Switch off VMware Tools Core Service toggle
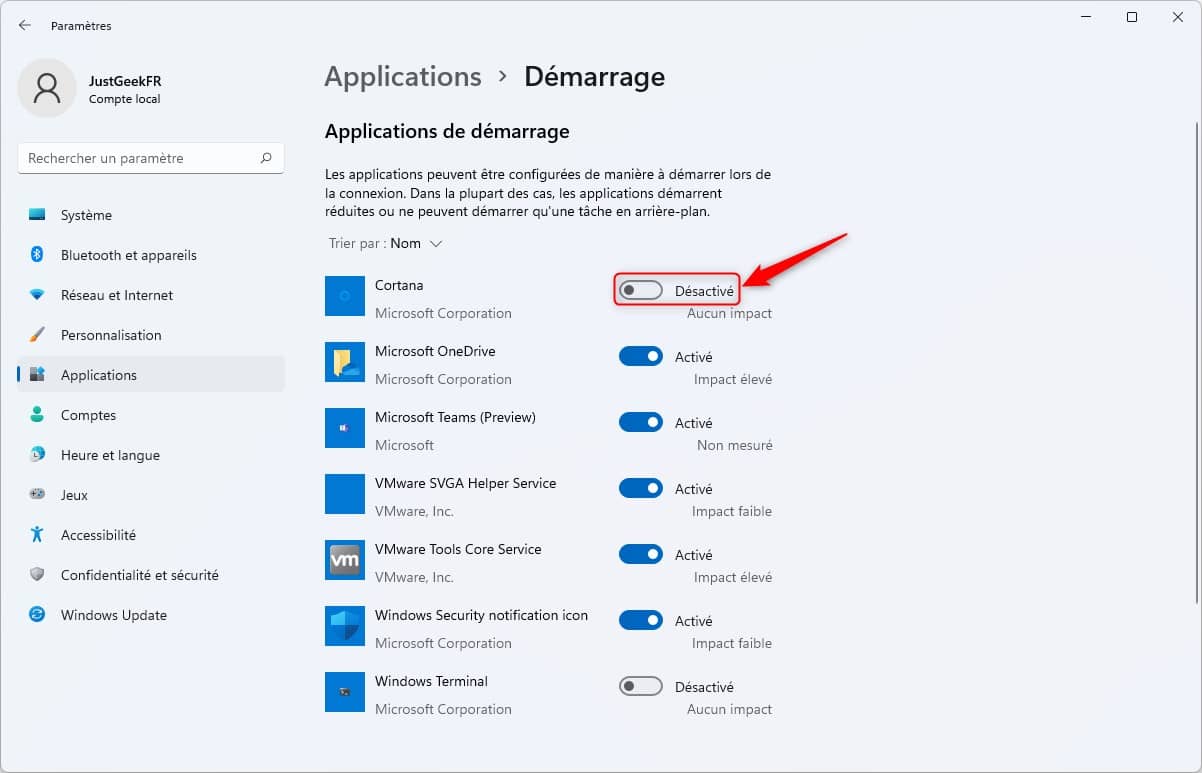This screenshot has width=1202, height=773. point(641,554)
